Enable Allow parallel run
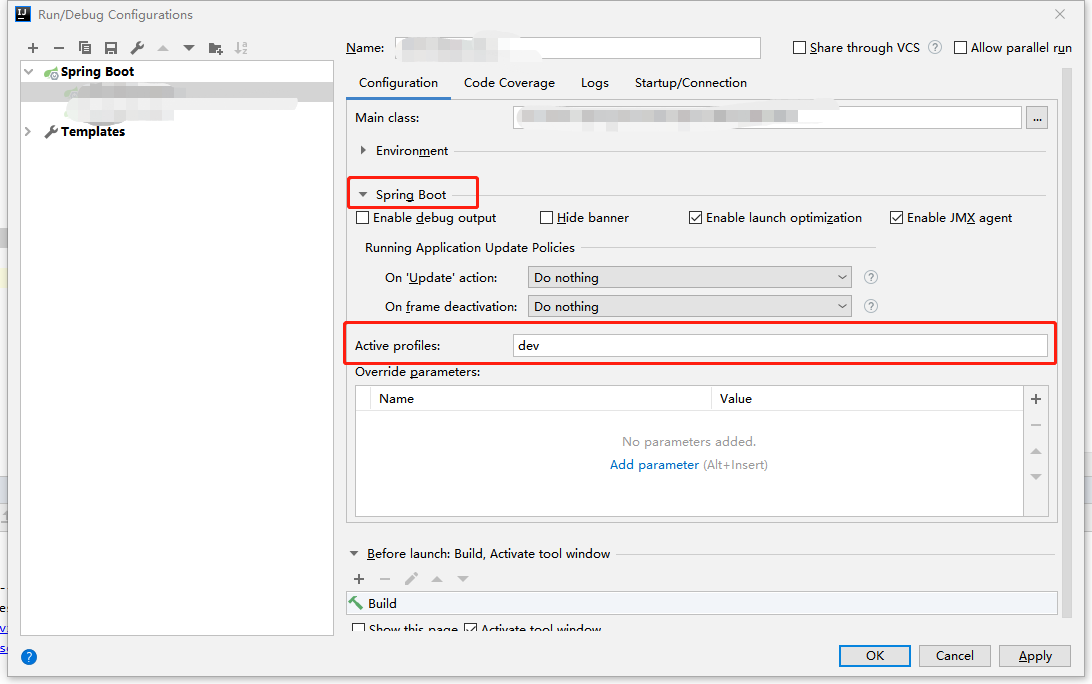 [x=960, y=47]
